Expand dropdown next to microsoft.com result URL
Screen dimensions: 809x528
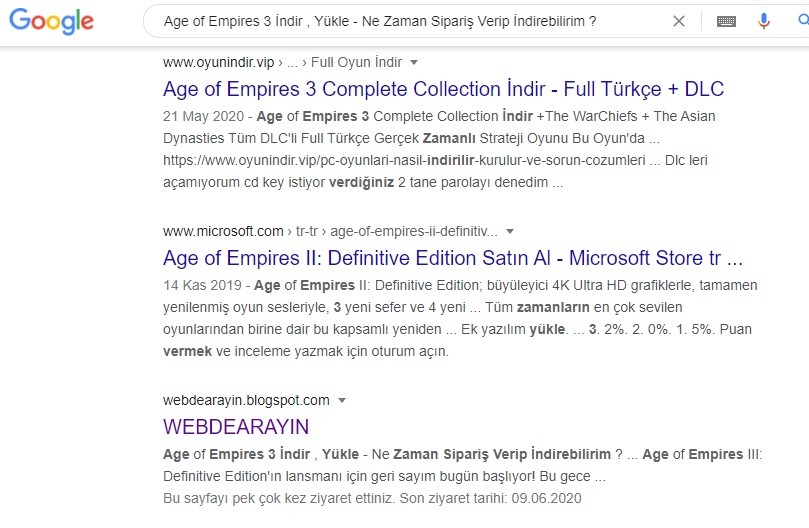(510, 231)
